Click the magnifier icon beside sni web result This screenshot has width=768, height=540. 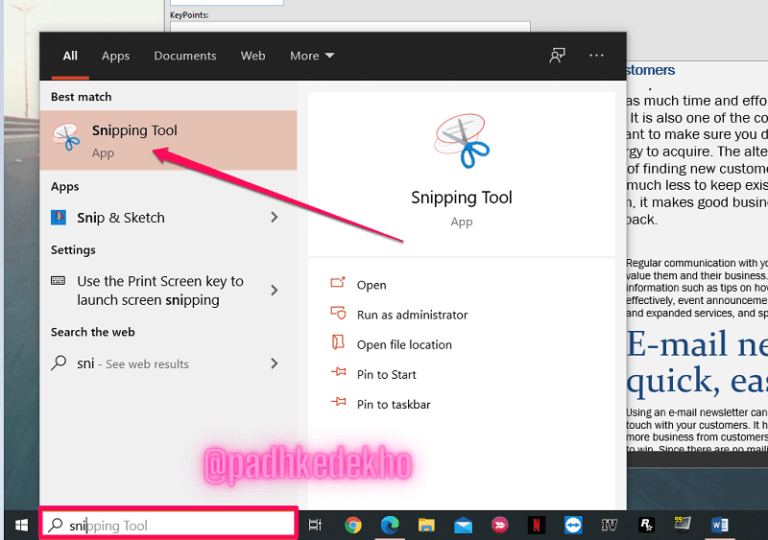pos(58,363)
